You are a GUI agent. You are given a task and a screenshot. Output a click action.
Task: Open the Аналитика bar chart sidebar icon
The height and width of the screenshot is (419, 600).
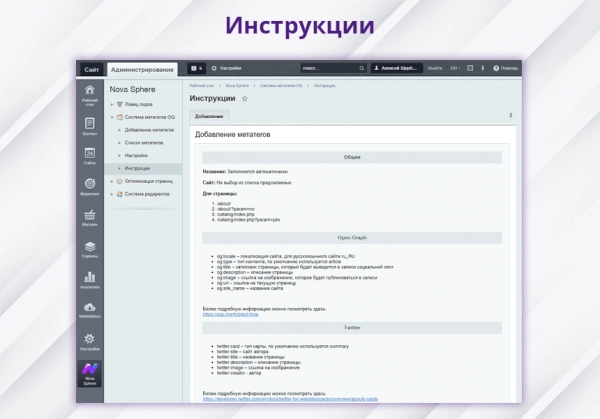point(90,280)
